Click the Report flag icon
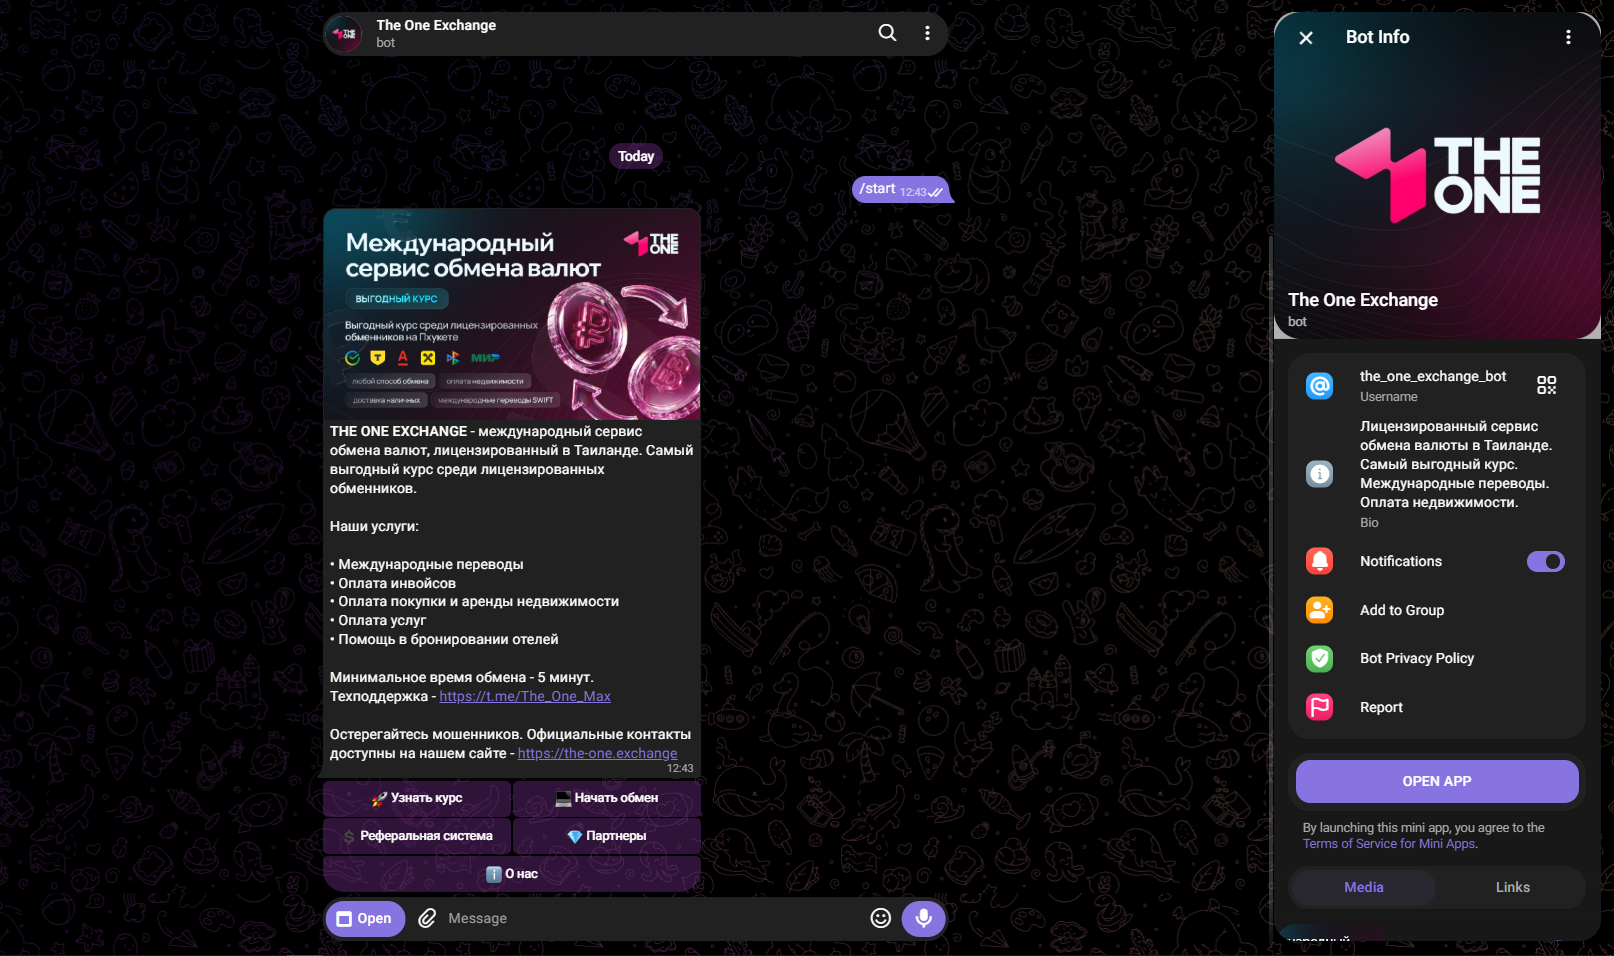1614x956 pixels. click(1320, 707)
